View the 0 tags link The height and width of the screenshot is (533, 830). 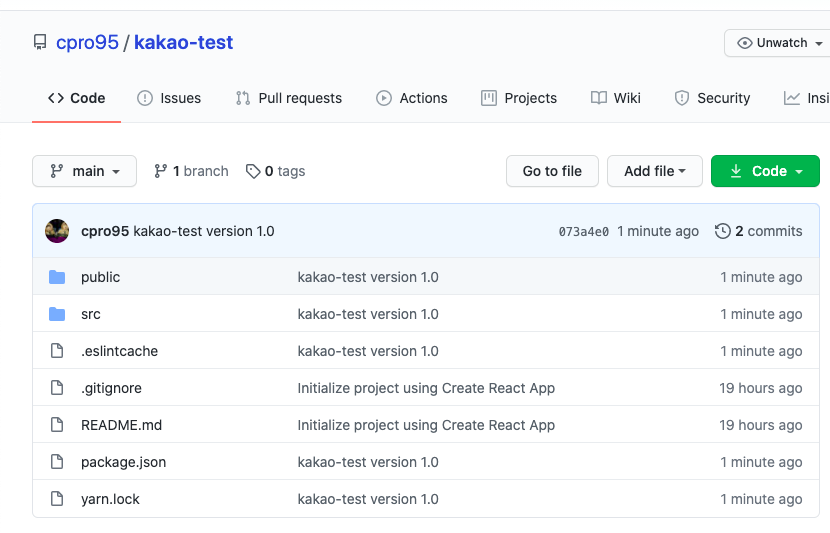pos(276,171)
